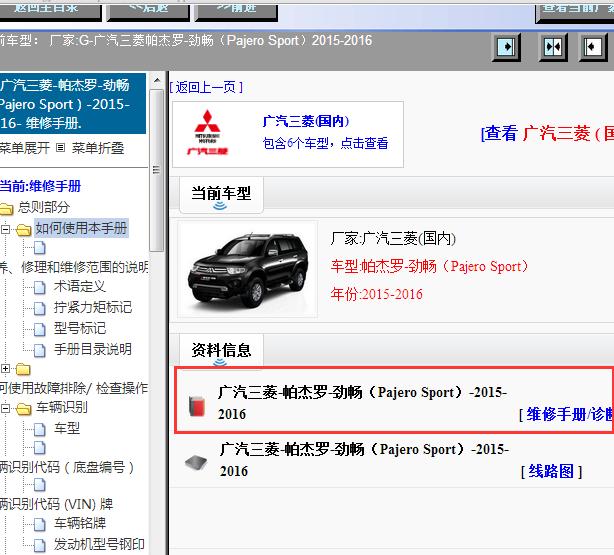Click the 广汽三菱-帕杰罗-劲畅 title beside the gray chip
The width and height of the screenshot is (614, 555).
pyautogui.click(x=364, y=460)
